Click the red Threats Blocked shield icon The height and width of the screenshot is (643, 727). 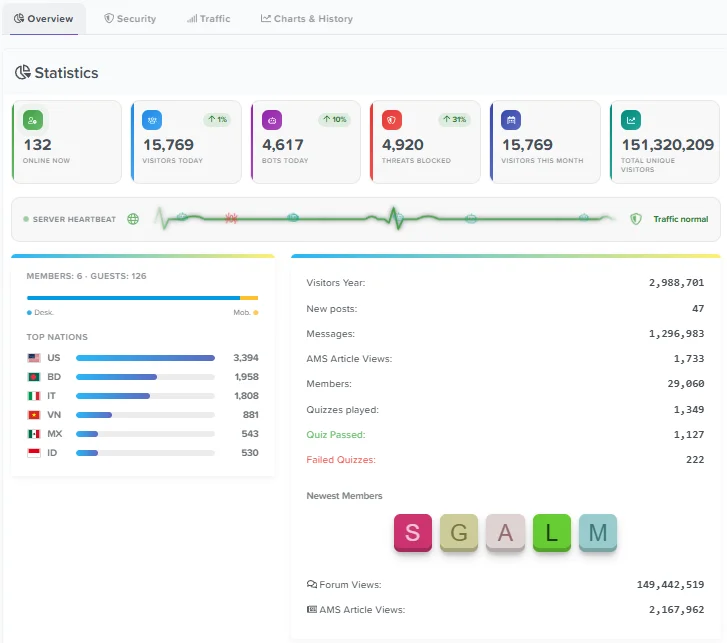click(392, 120)
